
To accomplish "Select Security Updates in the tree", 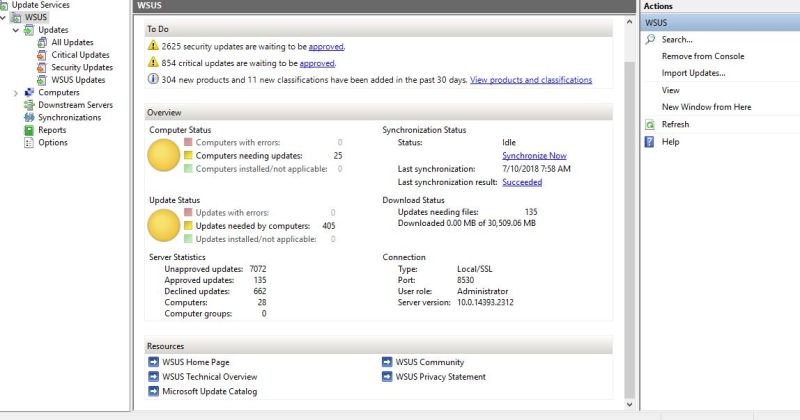I will 82,67.
